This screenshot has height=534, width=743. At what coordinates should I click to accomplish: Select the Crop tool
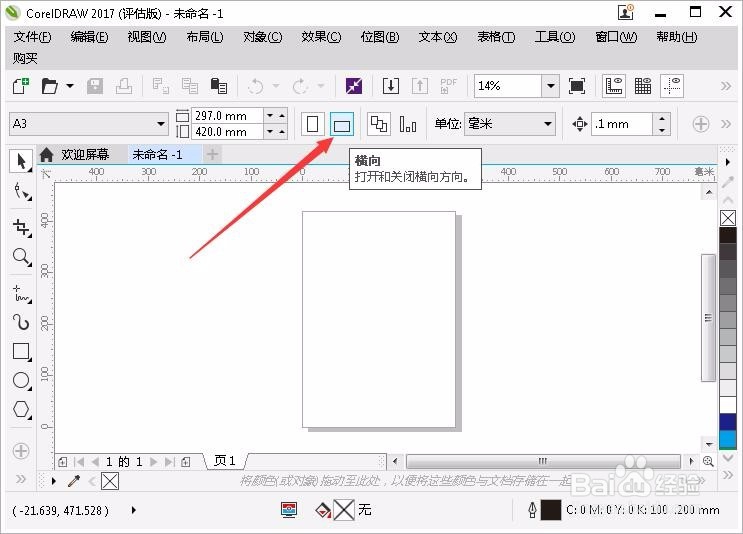21,228
